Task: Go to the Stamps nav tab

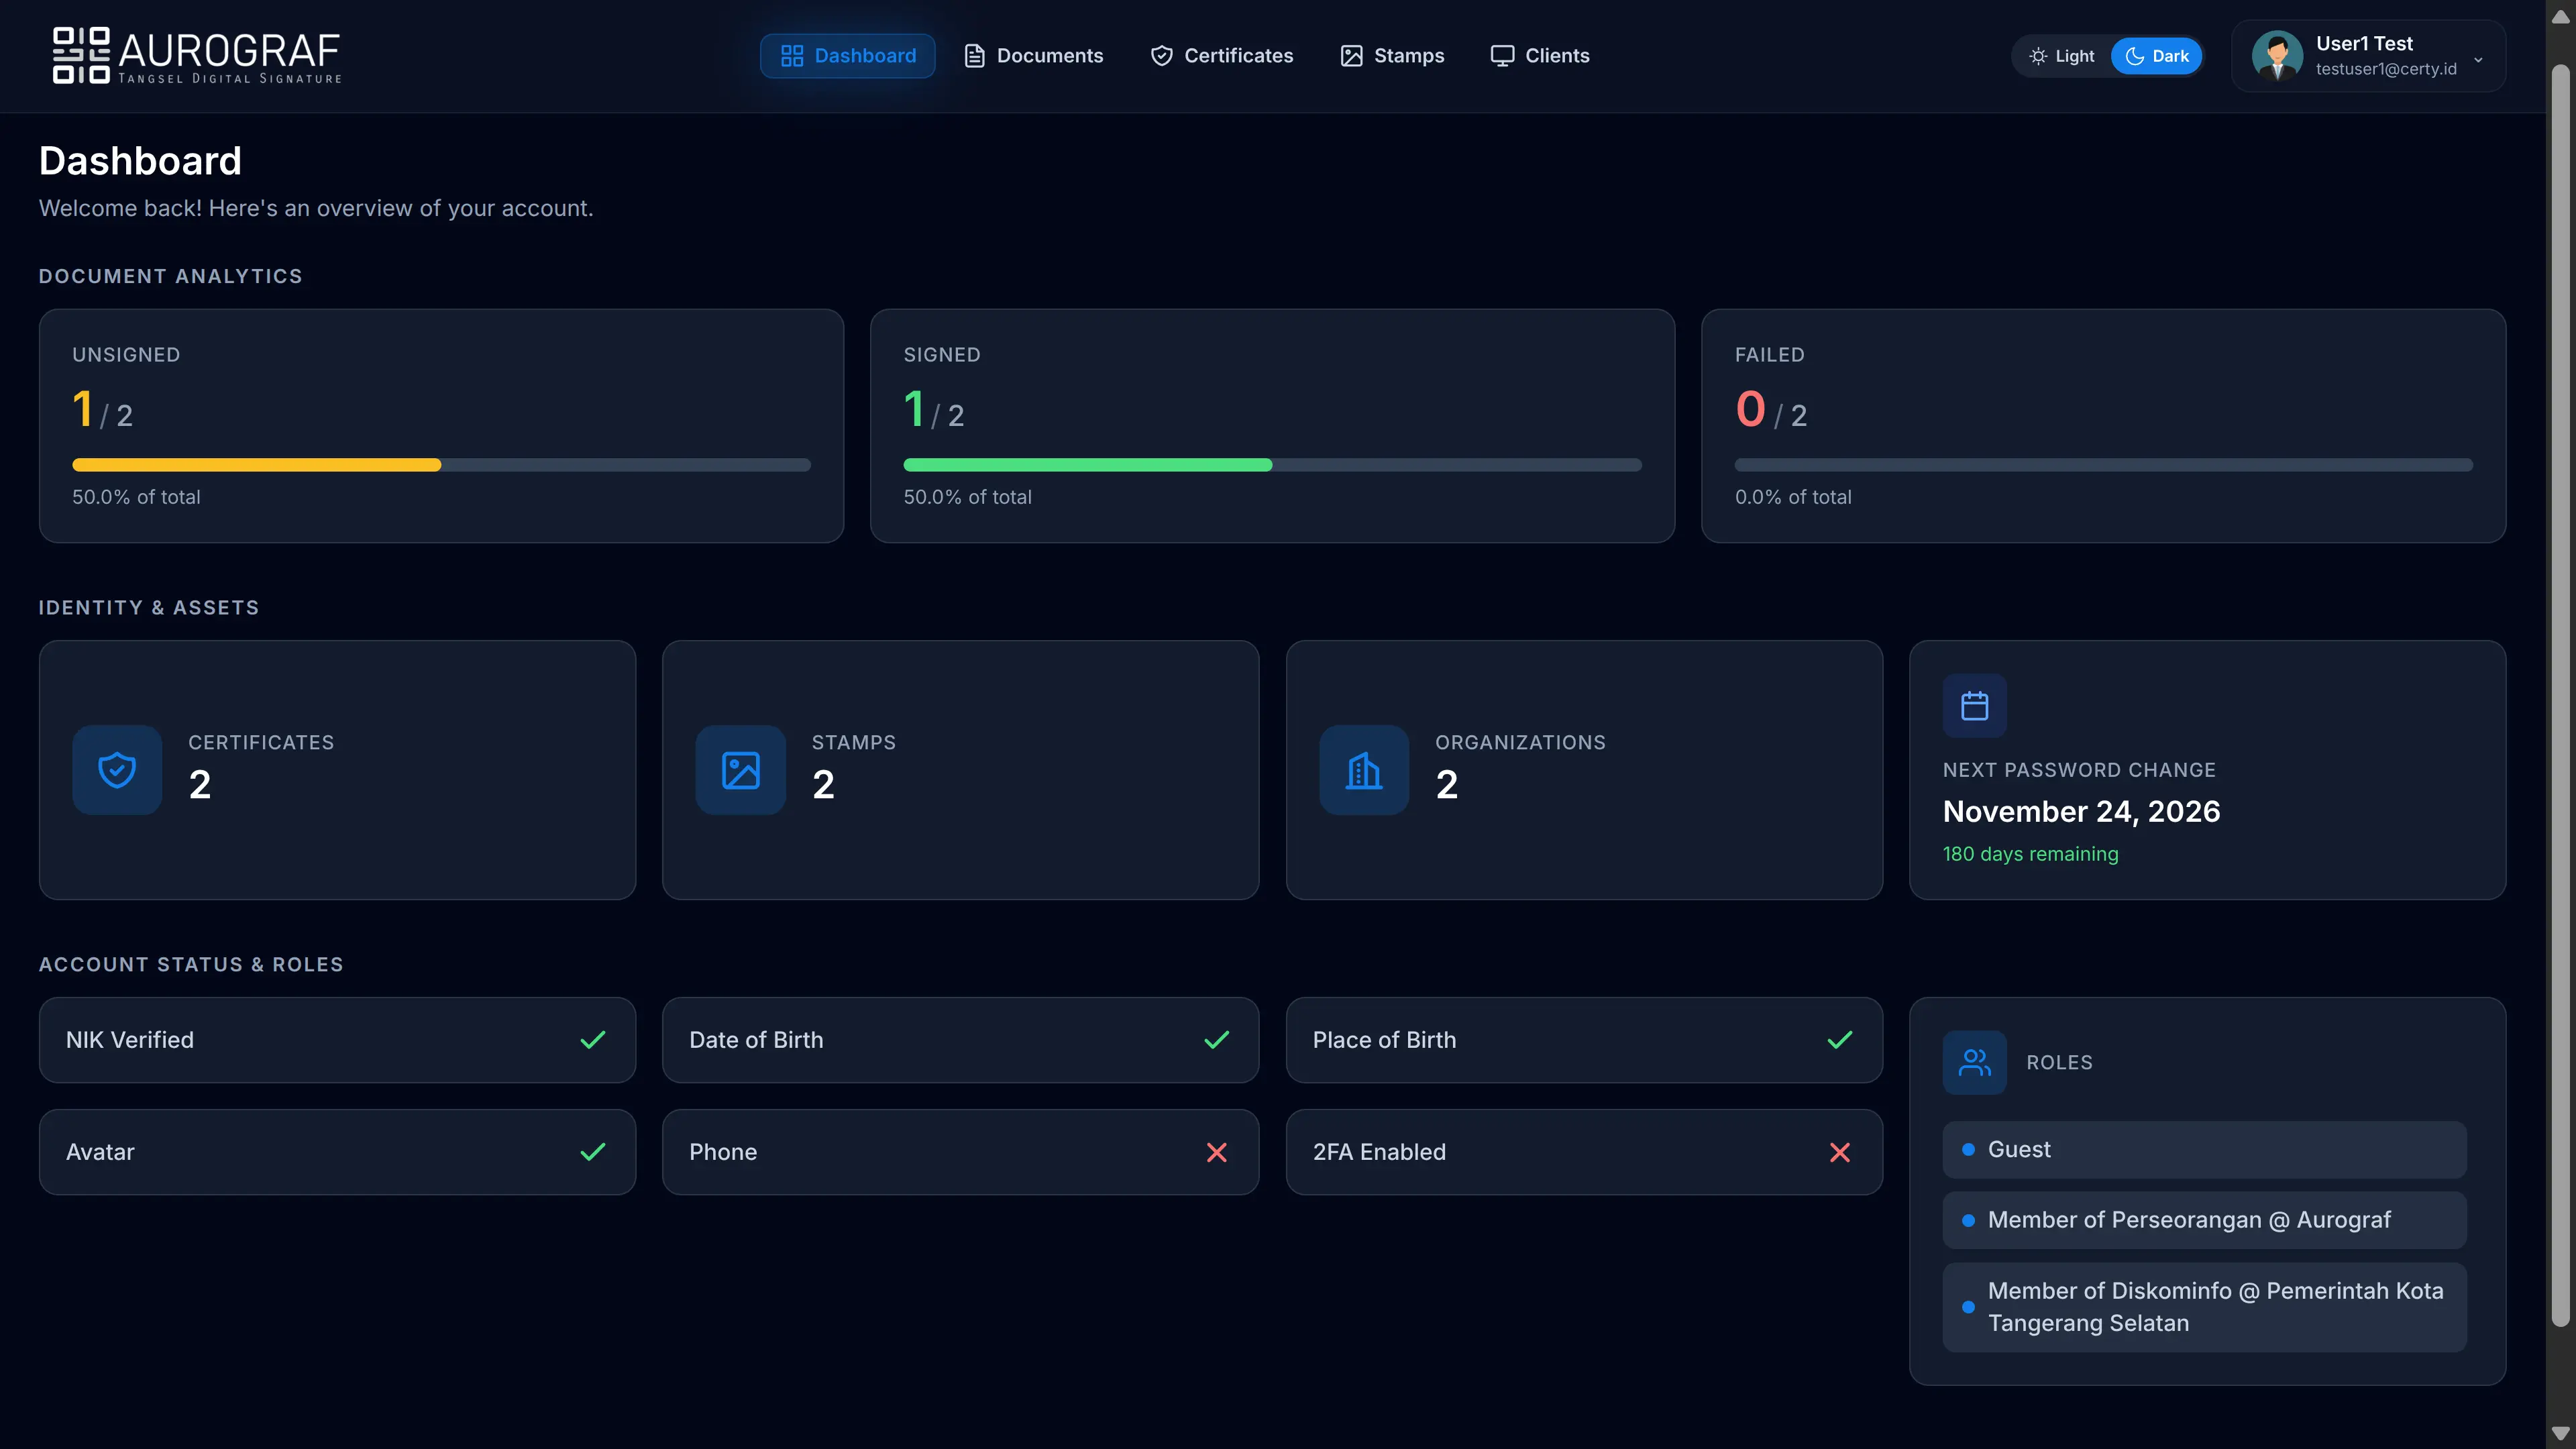Action: (x=1392, y=56)
